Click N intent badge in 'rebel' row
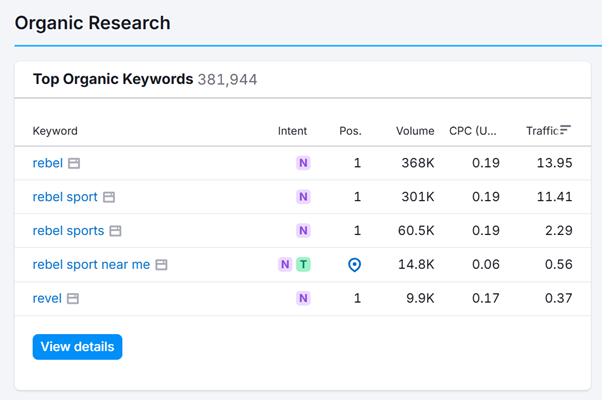602x400 pixels. click(x=303, y=163)
